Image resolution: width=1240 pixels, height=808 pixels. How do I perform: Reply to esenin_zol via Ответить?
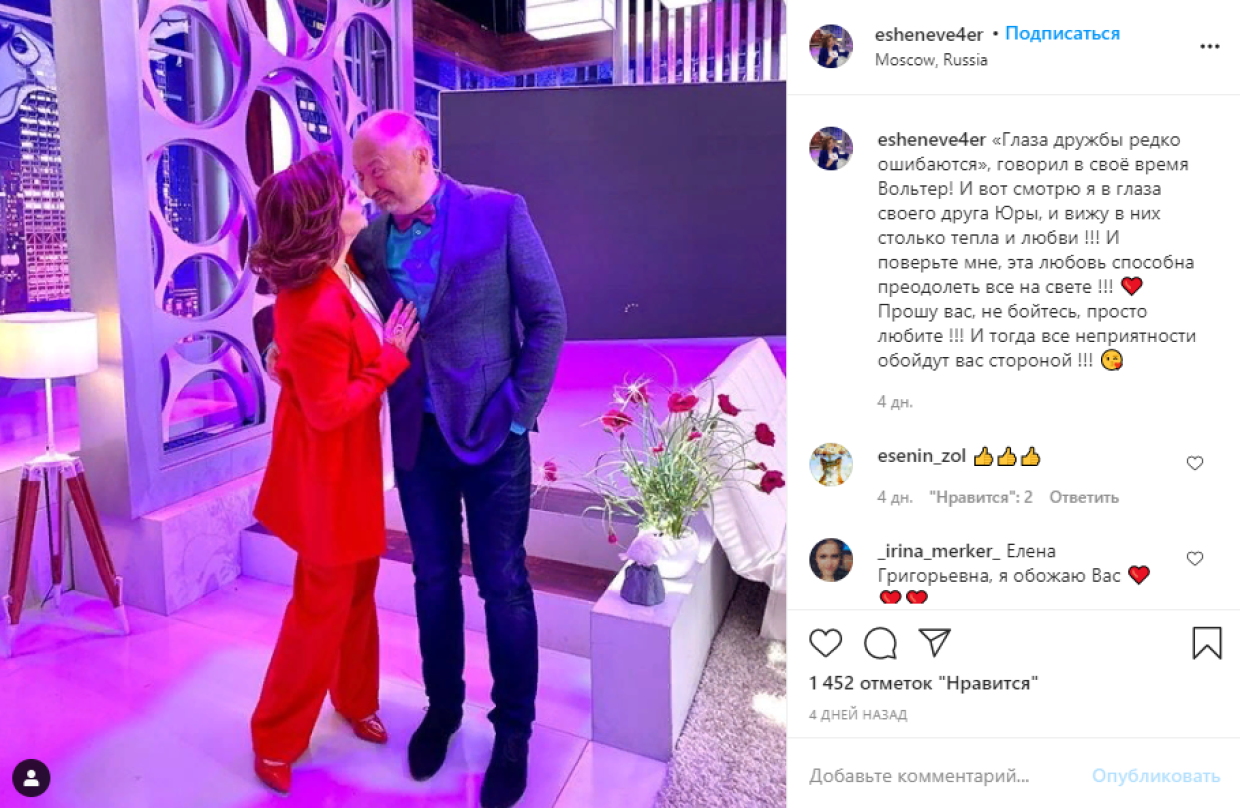click(1084, 497)
